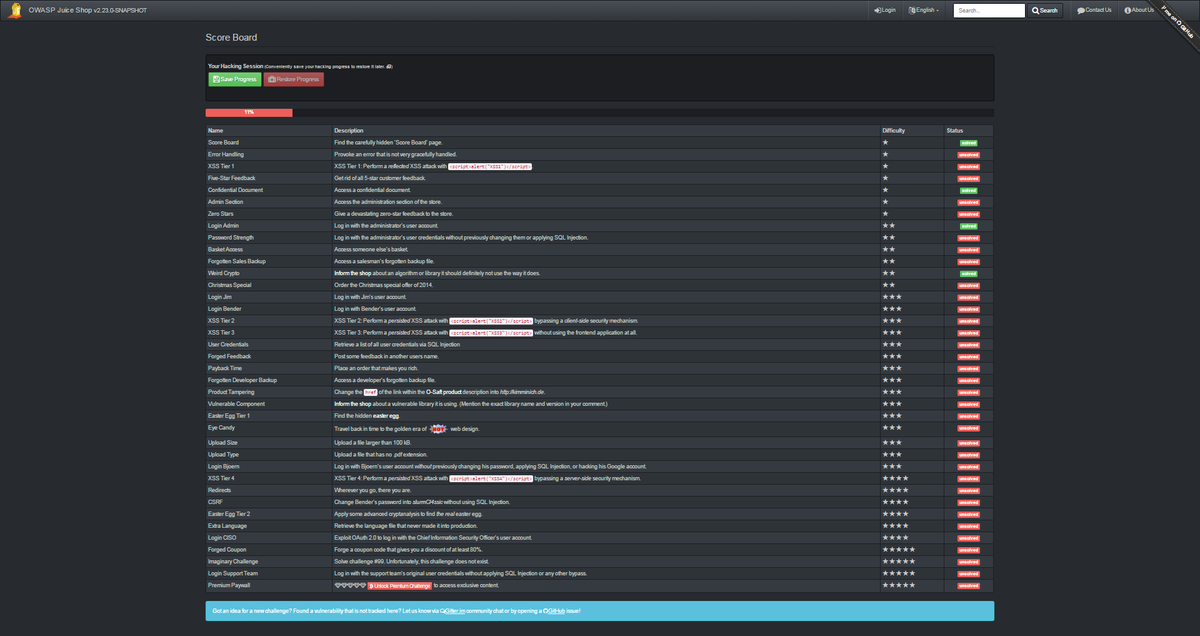
Task: Click the Juice Shop logo icon
Action: coord(17,11)
